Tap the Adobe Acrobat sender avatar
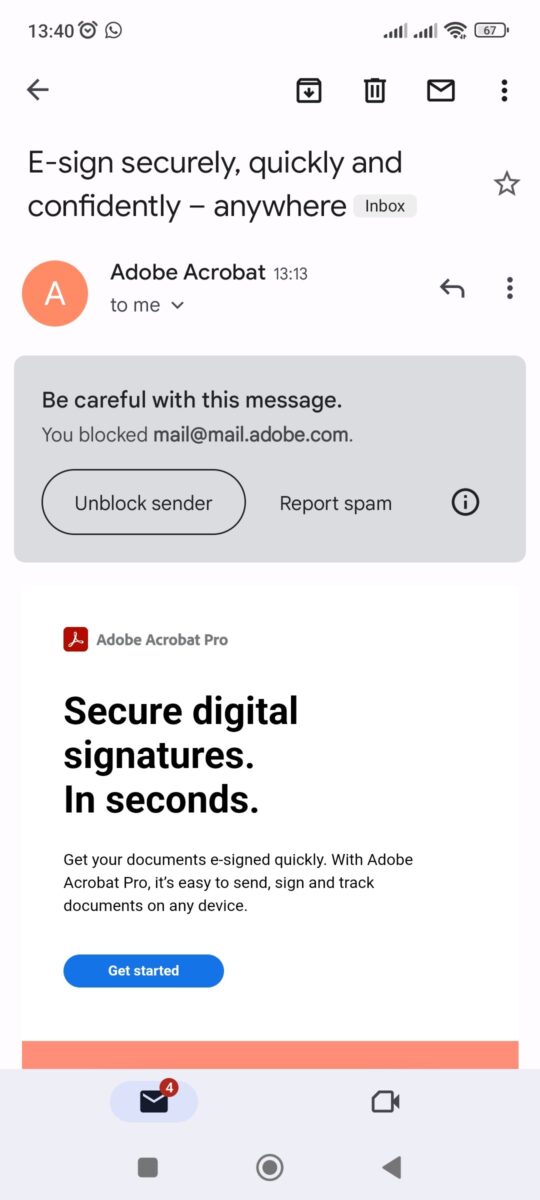This screenshot has width=540, height=1200. (55, 292)
